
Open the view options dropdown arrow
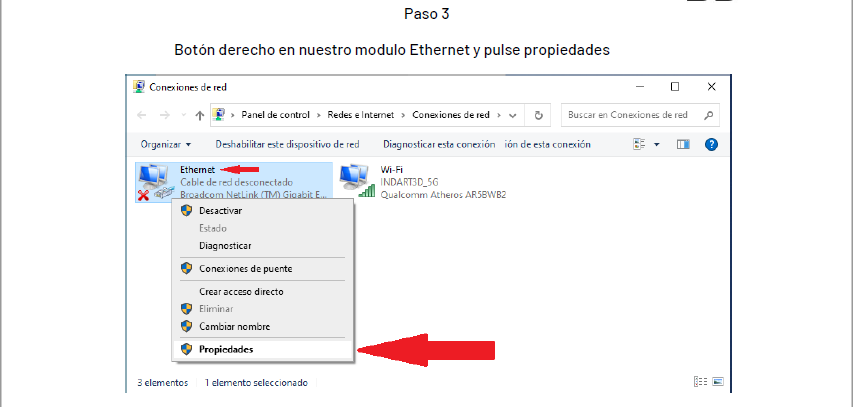pos(657,145)
